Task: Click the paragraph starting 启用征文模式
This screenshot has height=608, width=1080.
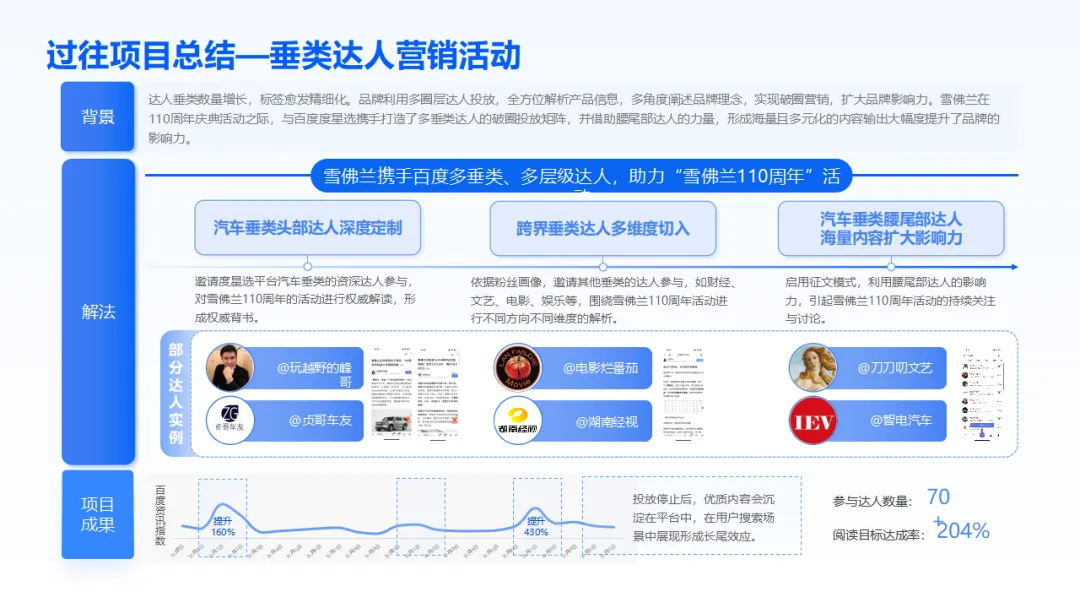Action: click(x=891, y=300)
